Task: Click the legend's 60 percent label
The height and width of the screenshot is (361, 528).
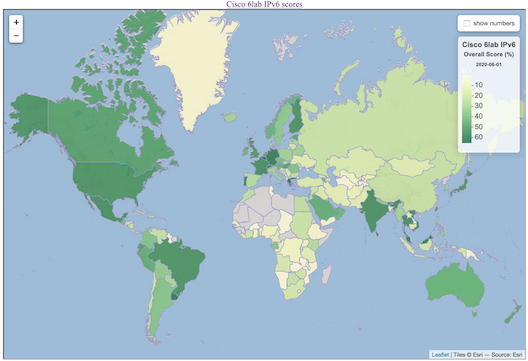Action: 478,137
